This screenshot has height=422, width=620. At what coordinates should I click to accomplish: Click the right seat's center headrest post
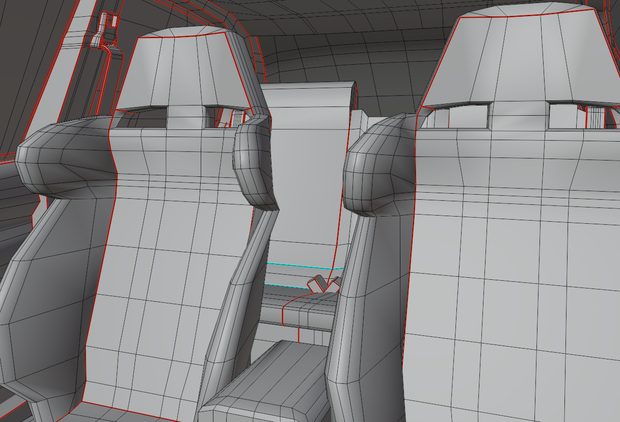[518, 115]
